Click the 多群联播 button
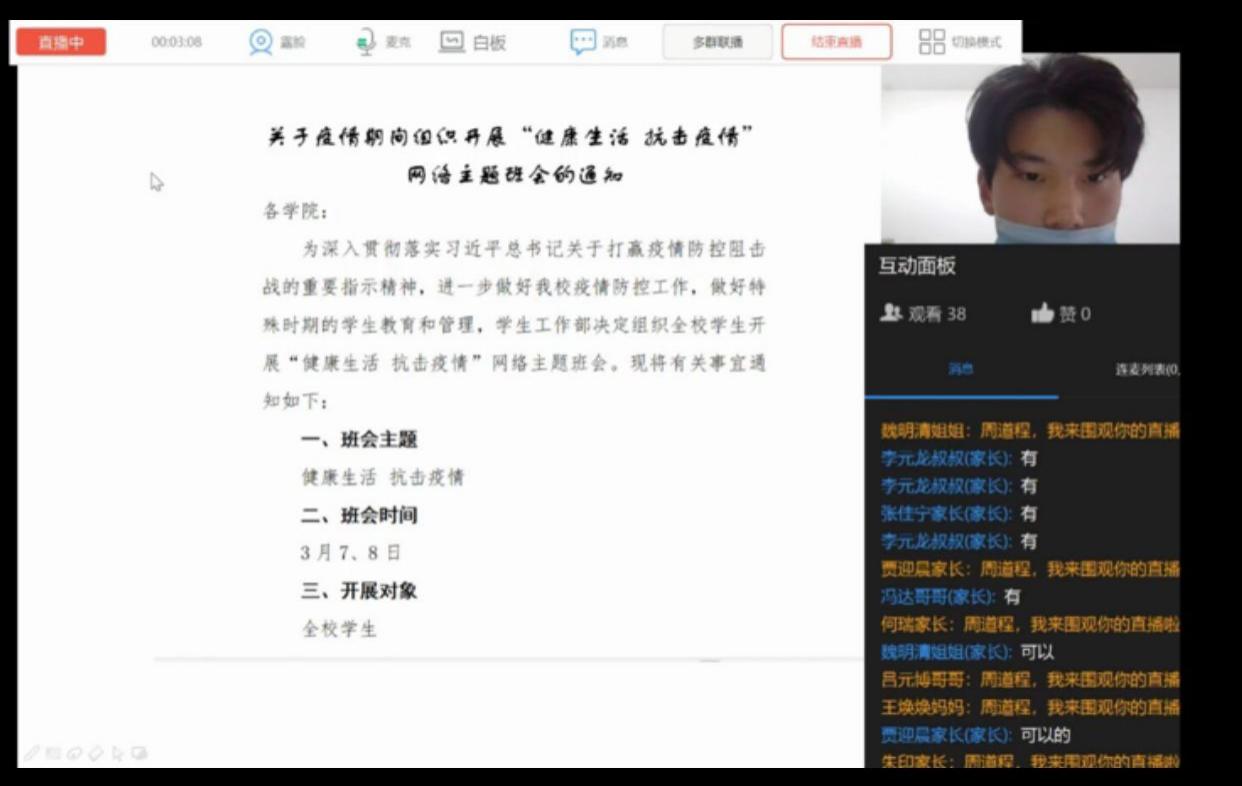Viewport: 1242px width, 786px height. [717, 42]
